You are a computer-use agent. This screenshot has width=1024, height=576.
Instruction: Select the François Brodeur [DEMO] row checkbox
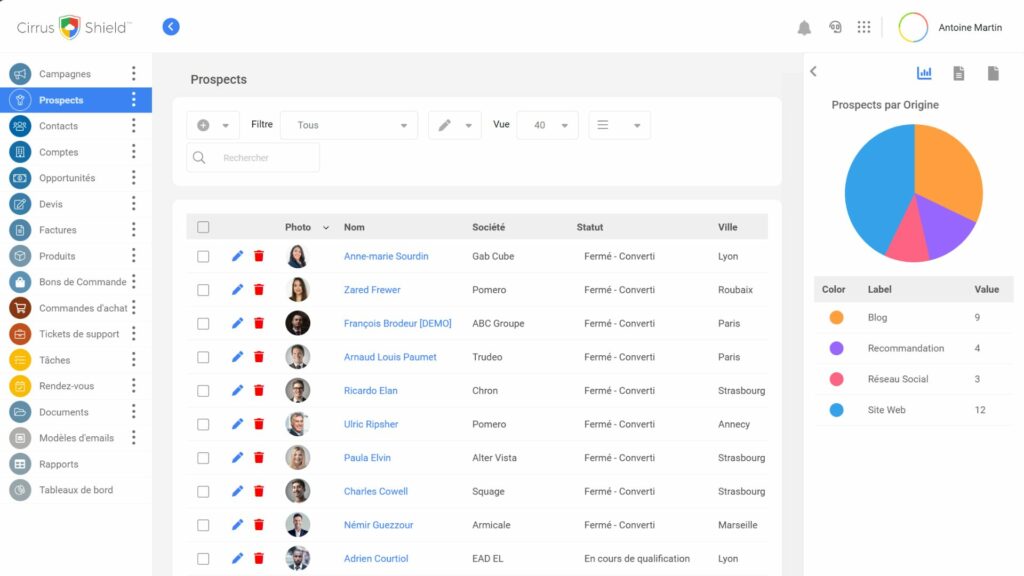203,323
